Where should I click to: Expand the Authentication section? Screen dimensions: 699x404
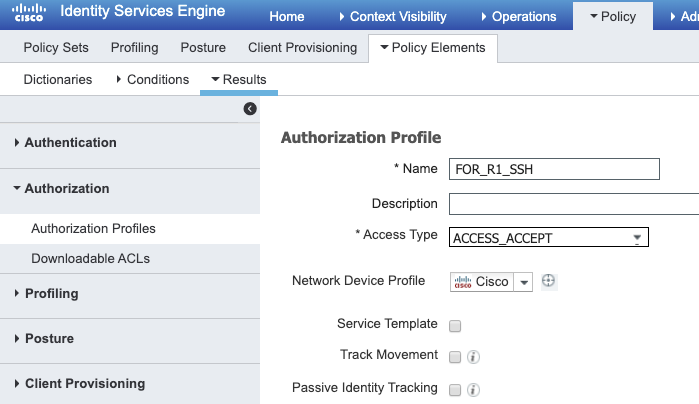[x=70, y=143]
